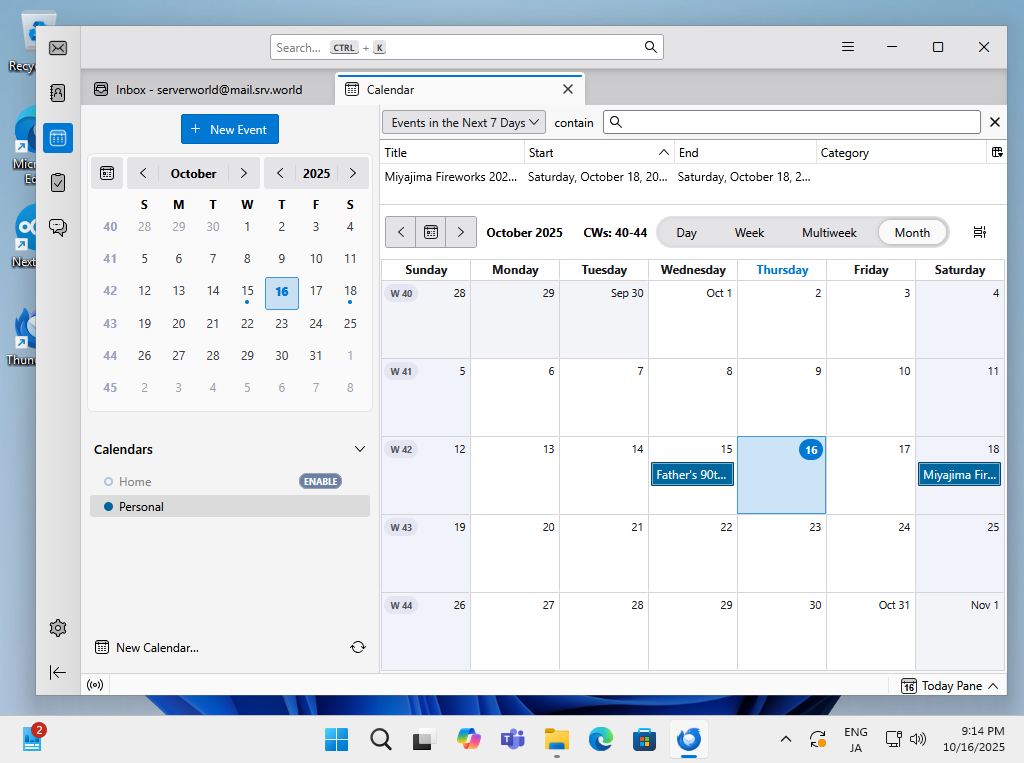Viewport: 1024px width, 763px height.
Task: Open the Mail space icon in sidebar
Action: coord(58,48)
